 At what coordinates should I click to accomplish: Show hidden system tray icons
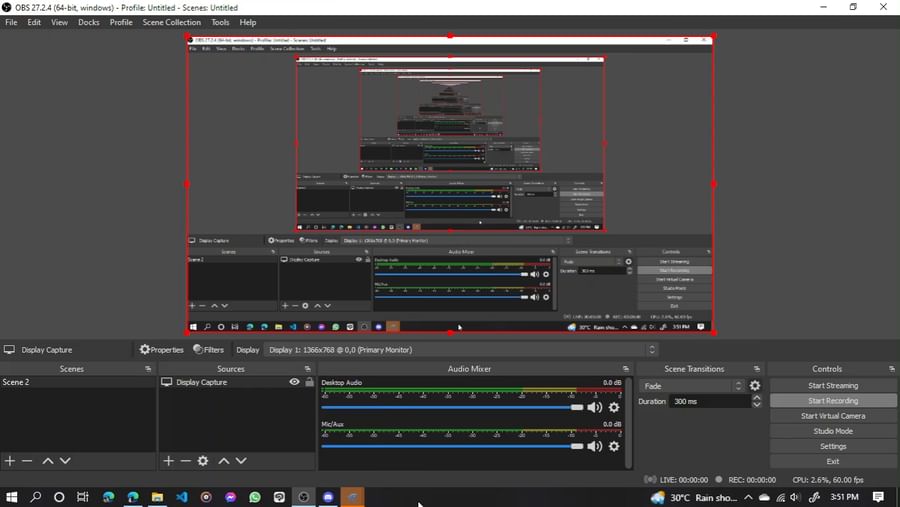748,497
